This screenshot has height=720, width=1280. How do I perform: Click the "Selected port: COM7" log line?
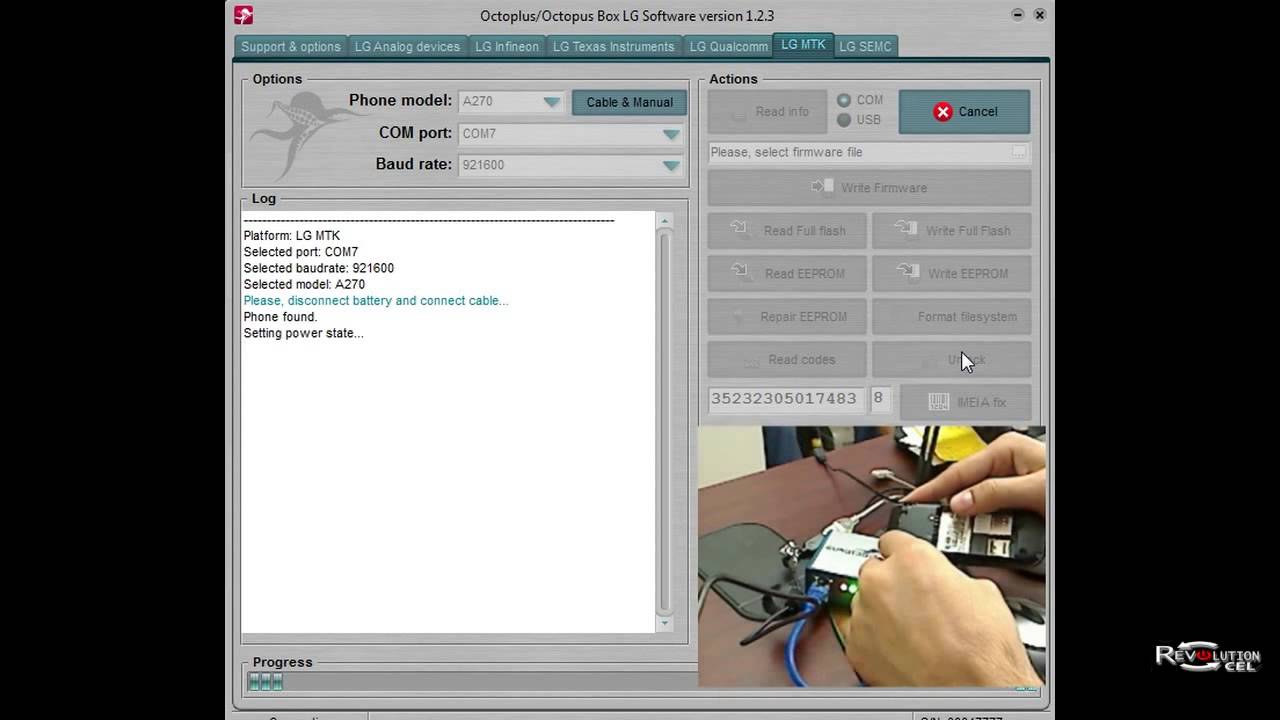pos(301,252)
